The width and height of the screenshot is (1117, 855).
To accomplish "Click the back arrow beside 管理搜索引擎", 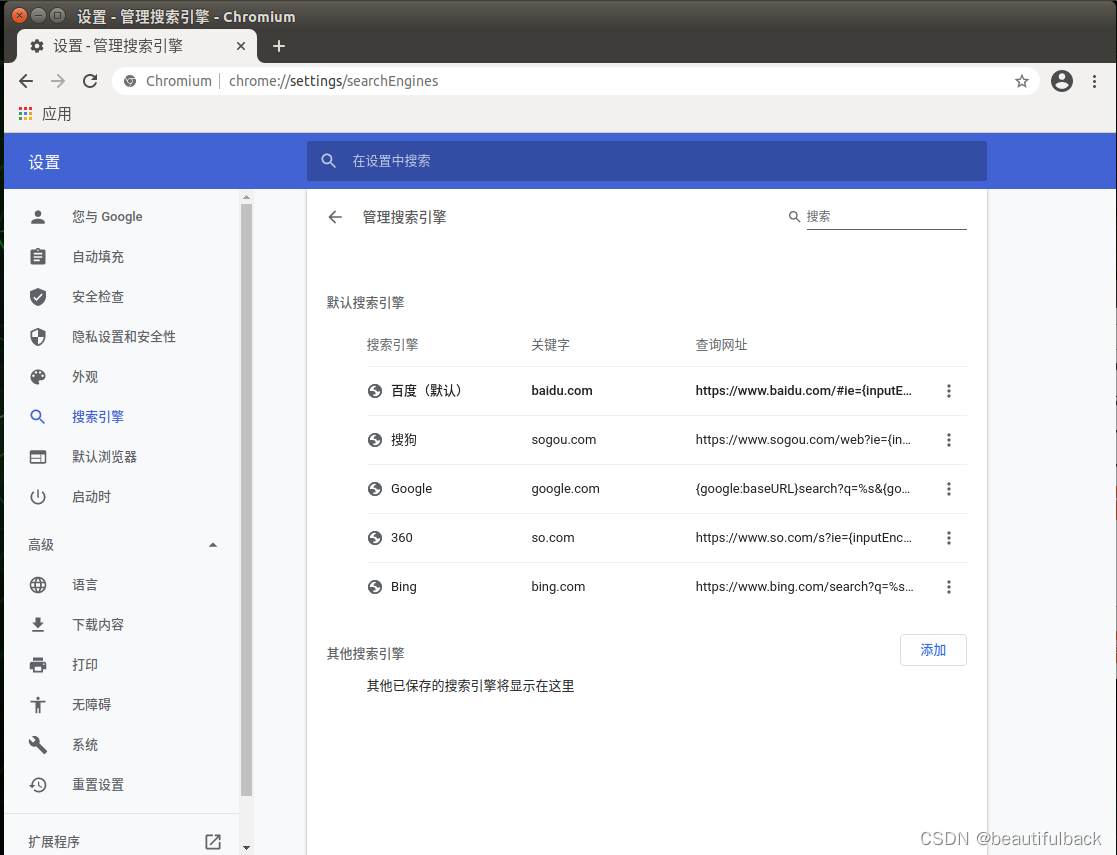I will (335, 217).
